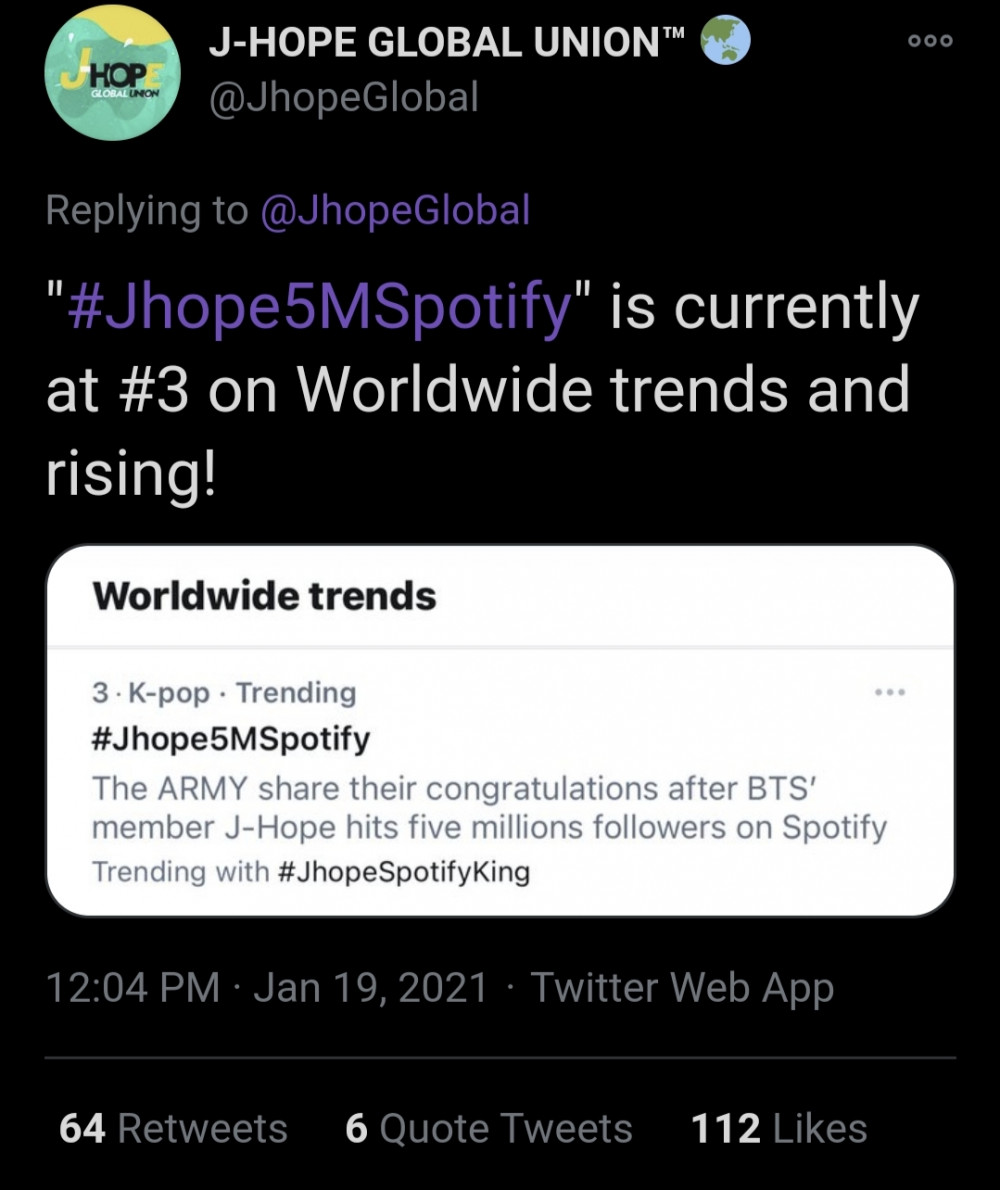Open the J-Hope Global Union profile avatar
Image resolution: width=1000 pixels, height=1190 pixels.
click(113, 74)
